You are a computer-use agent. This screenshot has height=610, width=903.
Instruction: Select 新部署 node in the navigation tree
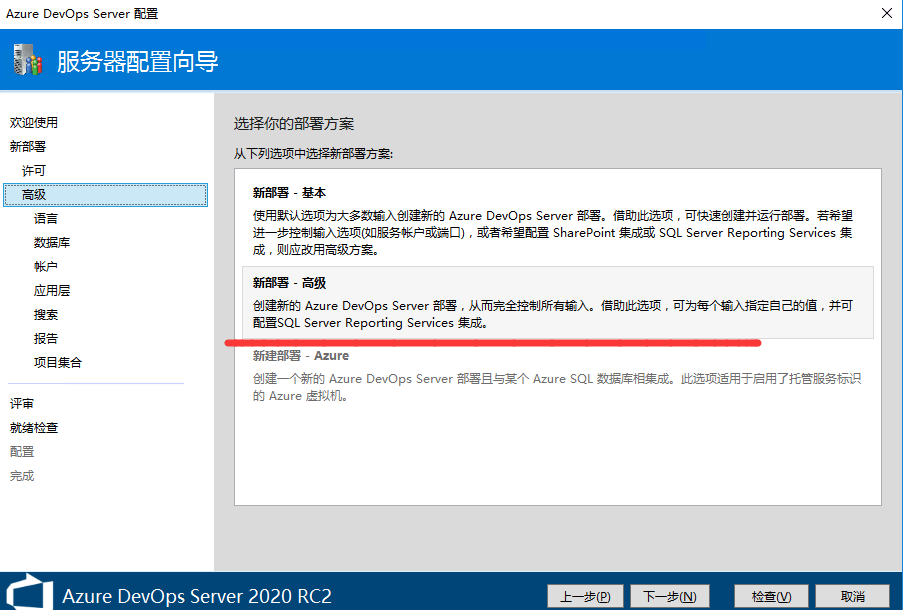[28, 147]
